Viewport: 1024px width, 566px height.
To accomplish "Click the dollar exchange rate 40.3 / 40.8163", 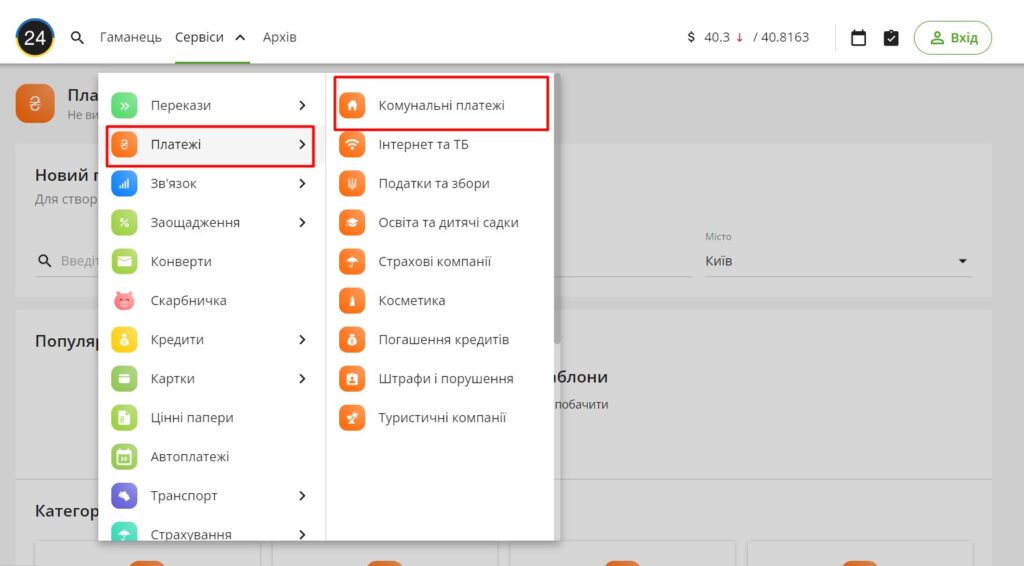I will pos(748,37).
